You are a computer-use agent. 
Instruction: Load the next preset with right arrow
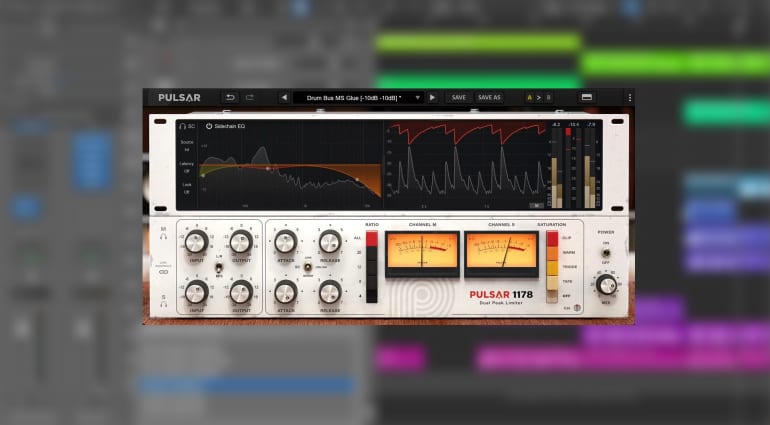point(432,98)
